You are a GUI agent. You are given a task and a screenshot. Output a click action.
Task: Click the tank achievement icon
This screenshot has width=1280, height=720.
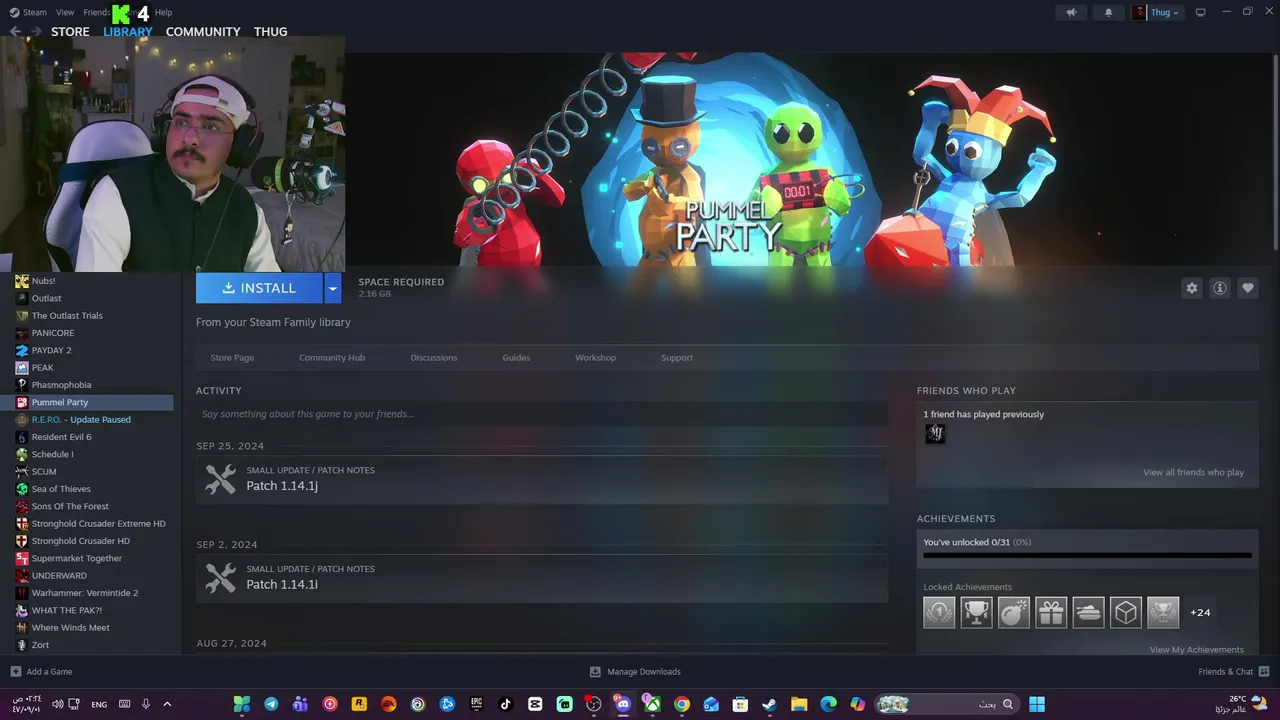1088,612
